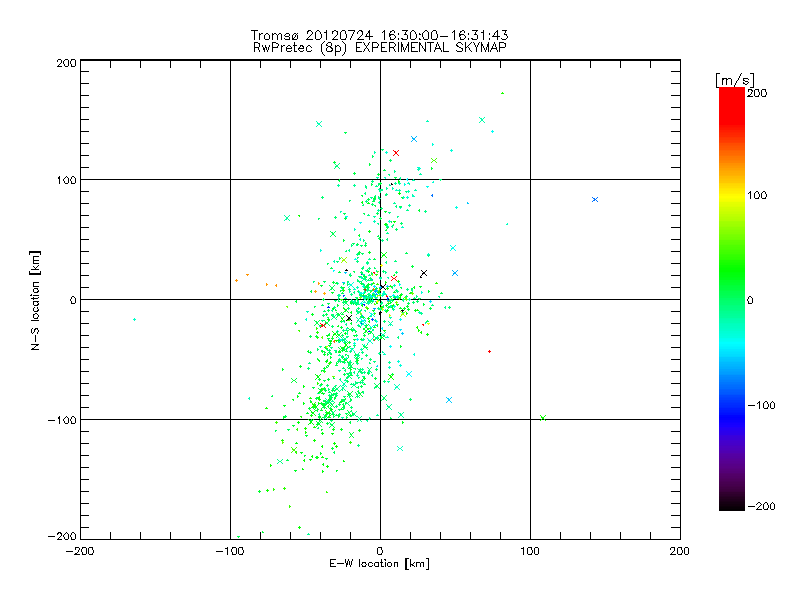Click the colorbar tick label '-100'
Image resolution: width=800 pixels, height=600 pixels.
761,406
